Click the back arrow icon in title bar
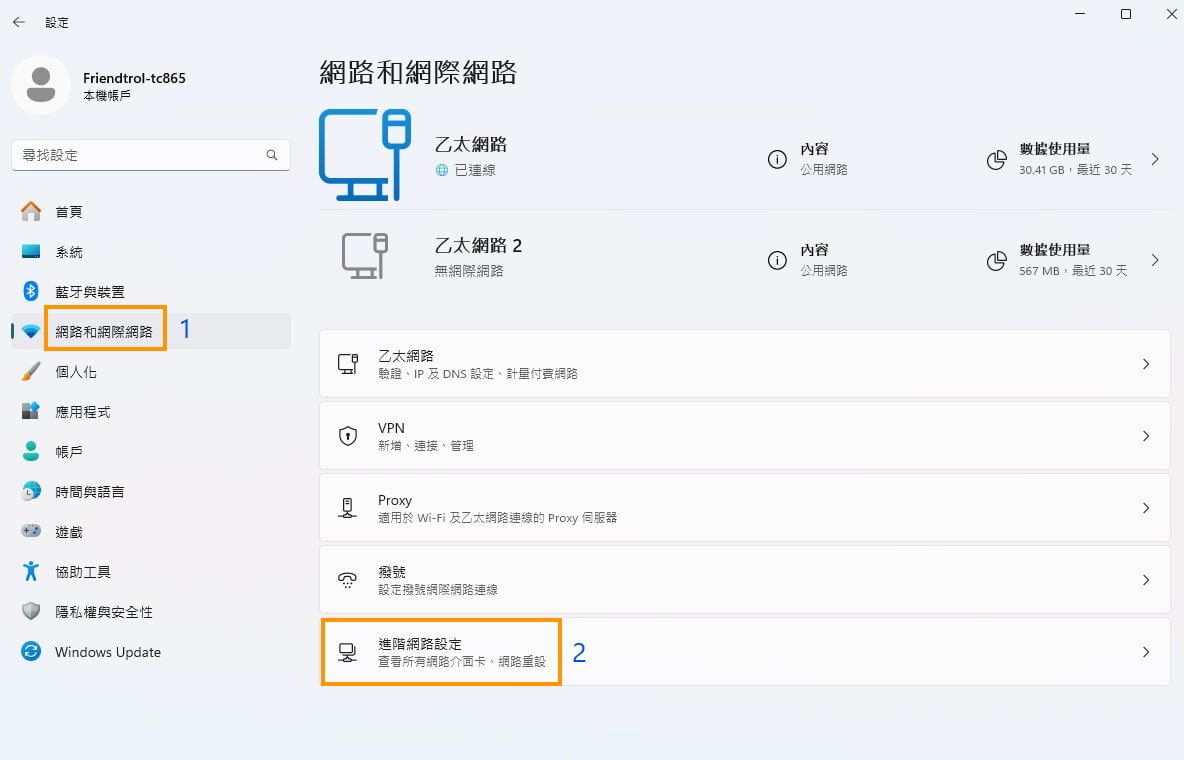 [x=18, y=22]
